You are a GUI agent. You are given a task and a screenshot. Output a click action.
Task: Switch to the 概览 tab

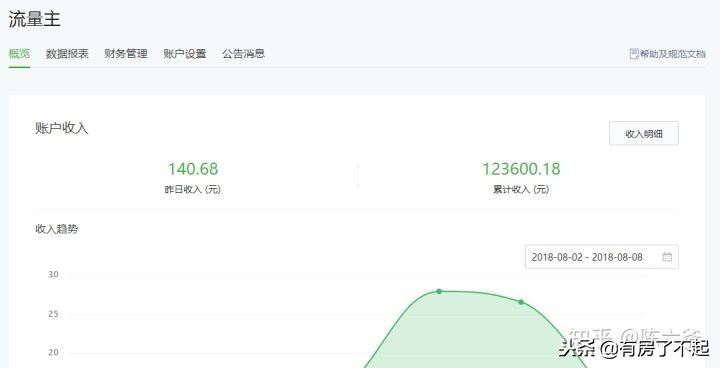(19, 54)
